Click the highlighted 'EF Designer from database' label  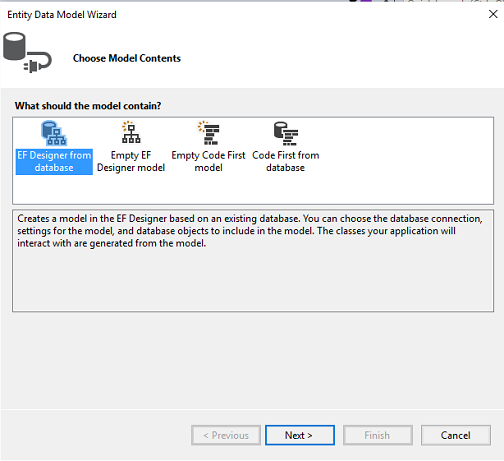[x=54, y=161]
